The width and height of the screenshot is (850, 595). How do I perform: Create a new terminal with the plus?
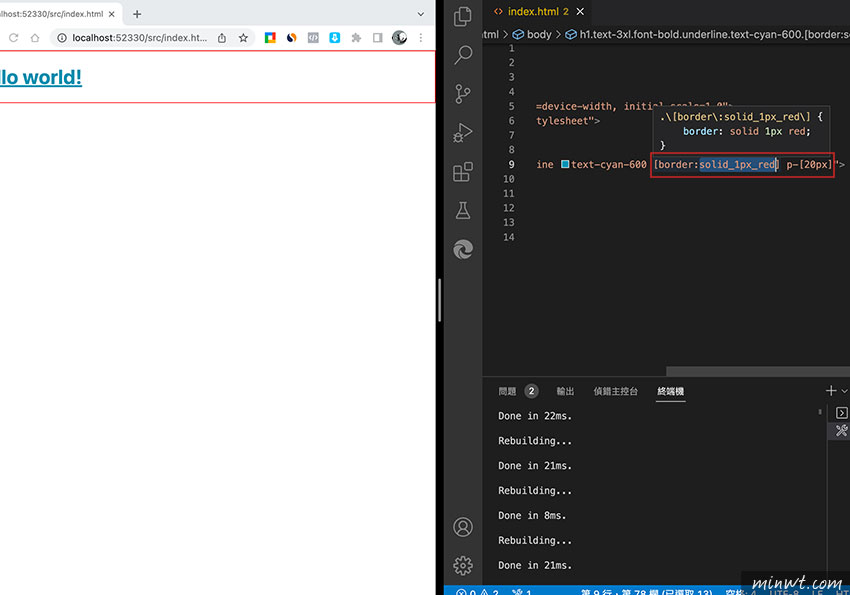(830, 391)
